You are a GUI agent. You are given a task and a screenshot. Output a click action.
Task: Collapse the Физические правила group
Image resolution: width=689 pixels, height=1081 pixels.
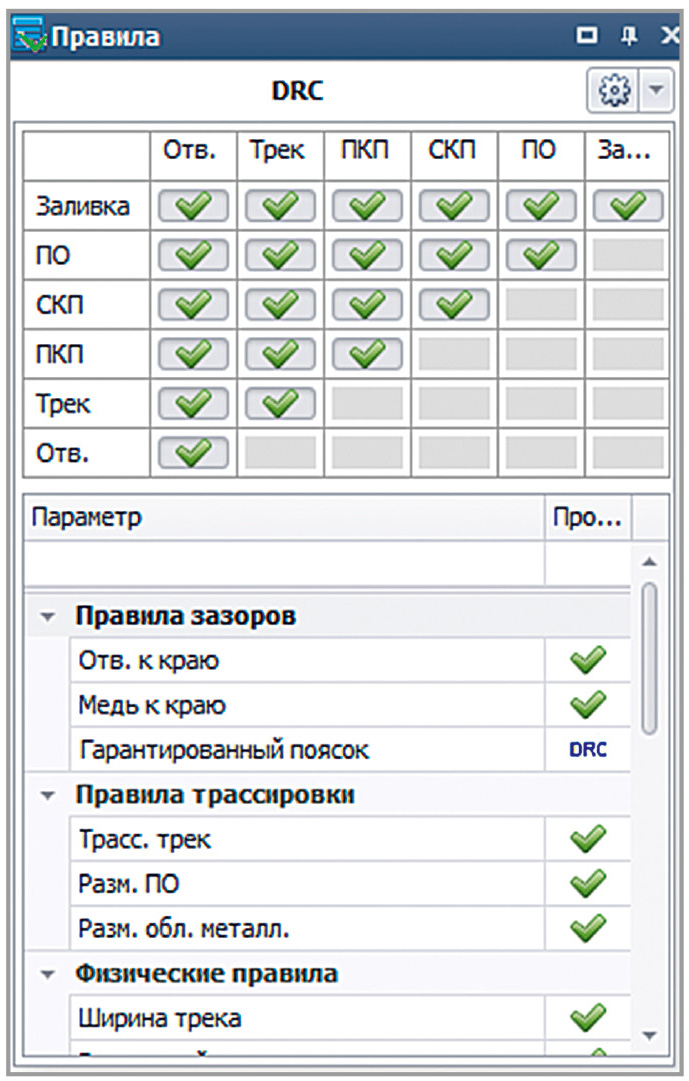(47, 974)
